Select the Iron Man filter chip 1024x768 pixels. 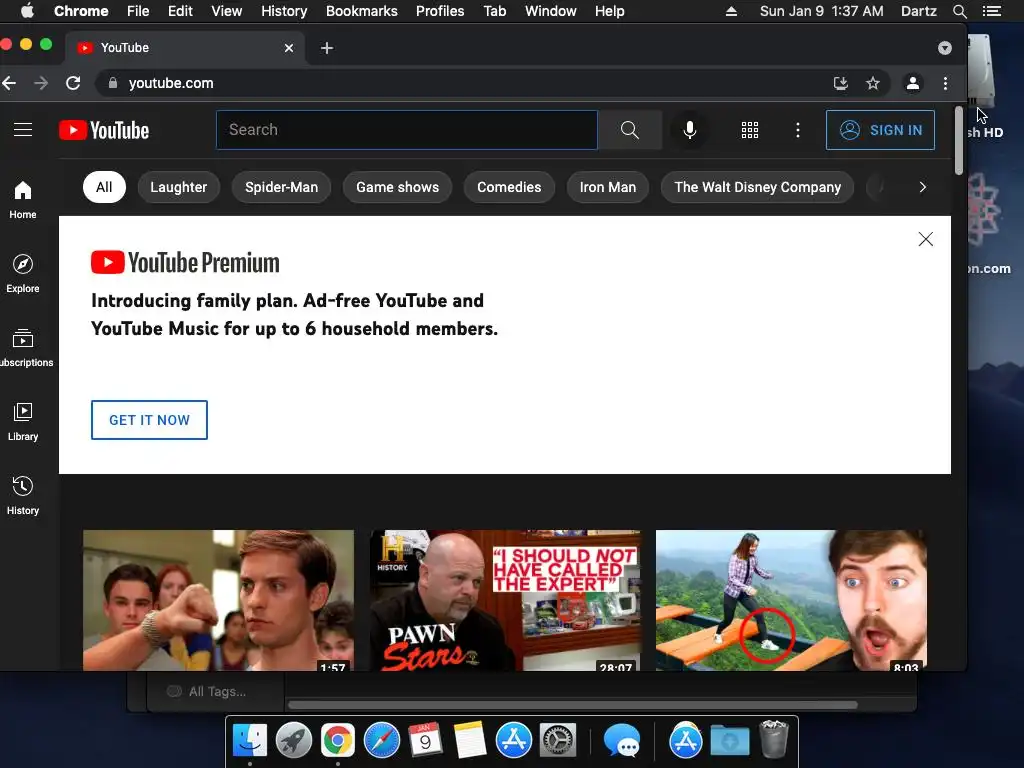[x=607, y=187]
